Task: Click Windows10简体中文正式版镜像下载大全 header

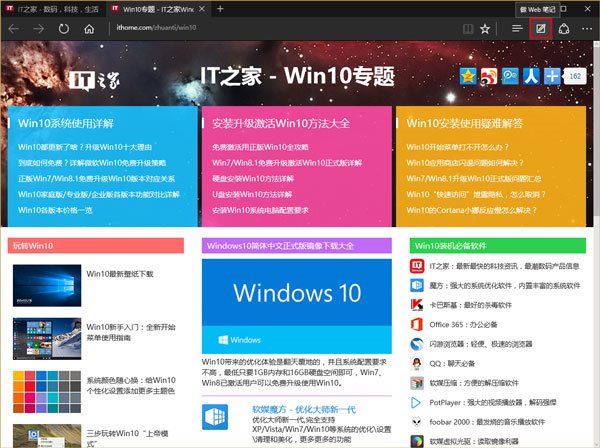Action: coord(297,246)
